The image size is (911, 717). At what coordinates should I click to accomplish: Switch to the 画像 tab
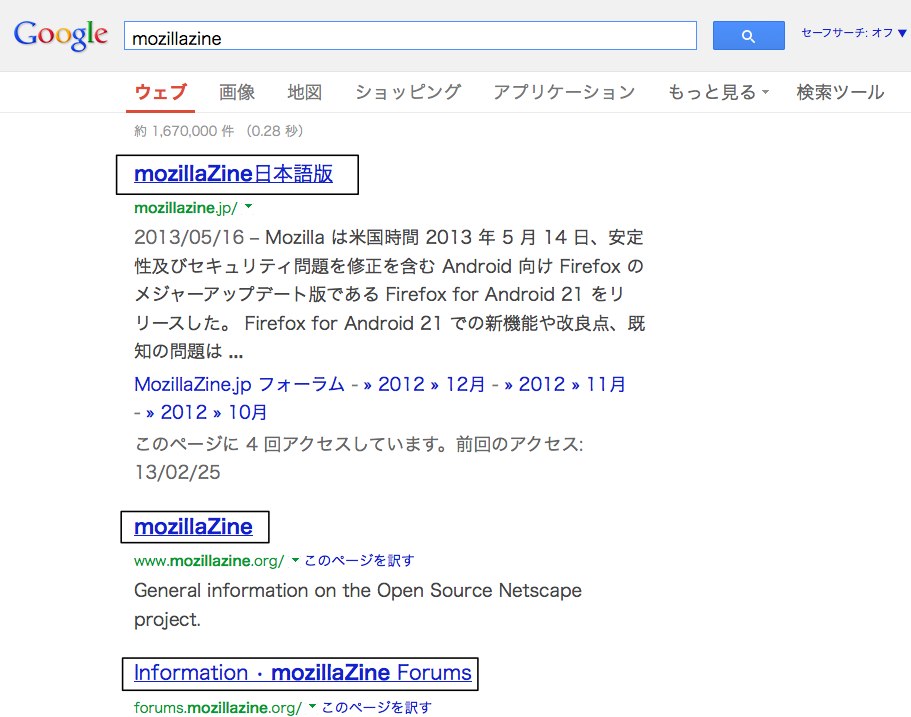[237, 92]
